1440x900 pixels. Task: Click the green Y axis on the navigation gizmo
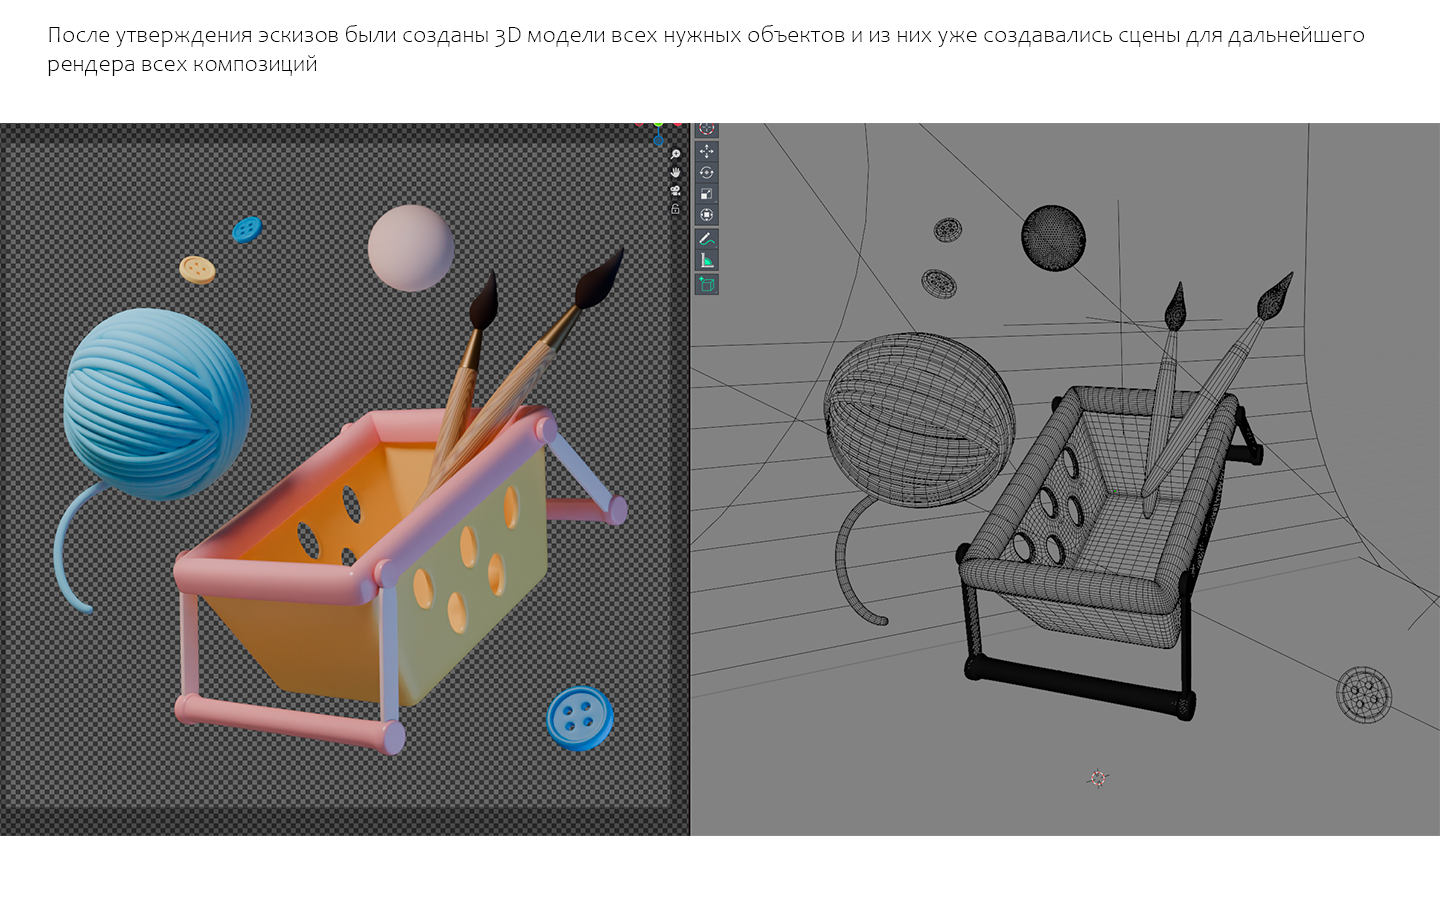657,122
